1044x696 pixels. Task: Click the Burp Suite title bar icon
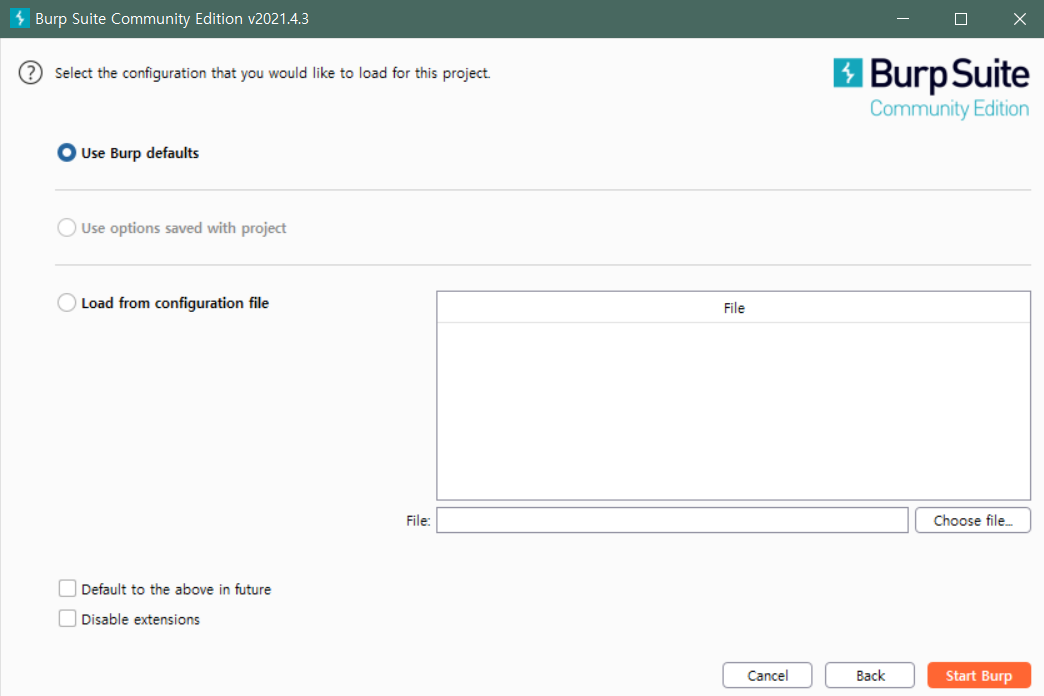19,18
